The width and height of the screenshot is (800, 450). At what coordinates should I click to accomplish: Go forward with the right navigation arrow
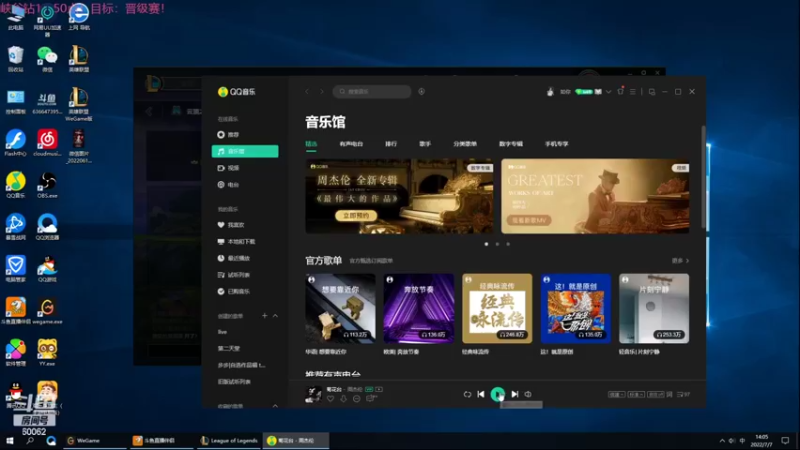coord(322,92)
